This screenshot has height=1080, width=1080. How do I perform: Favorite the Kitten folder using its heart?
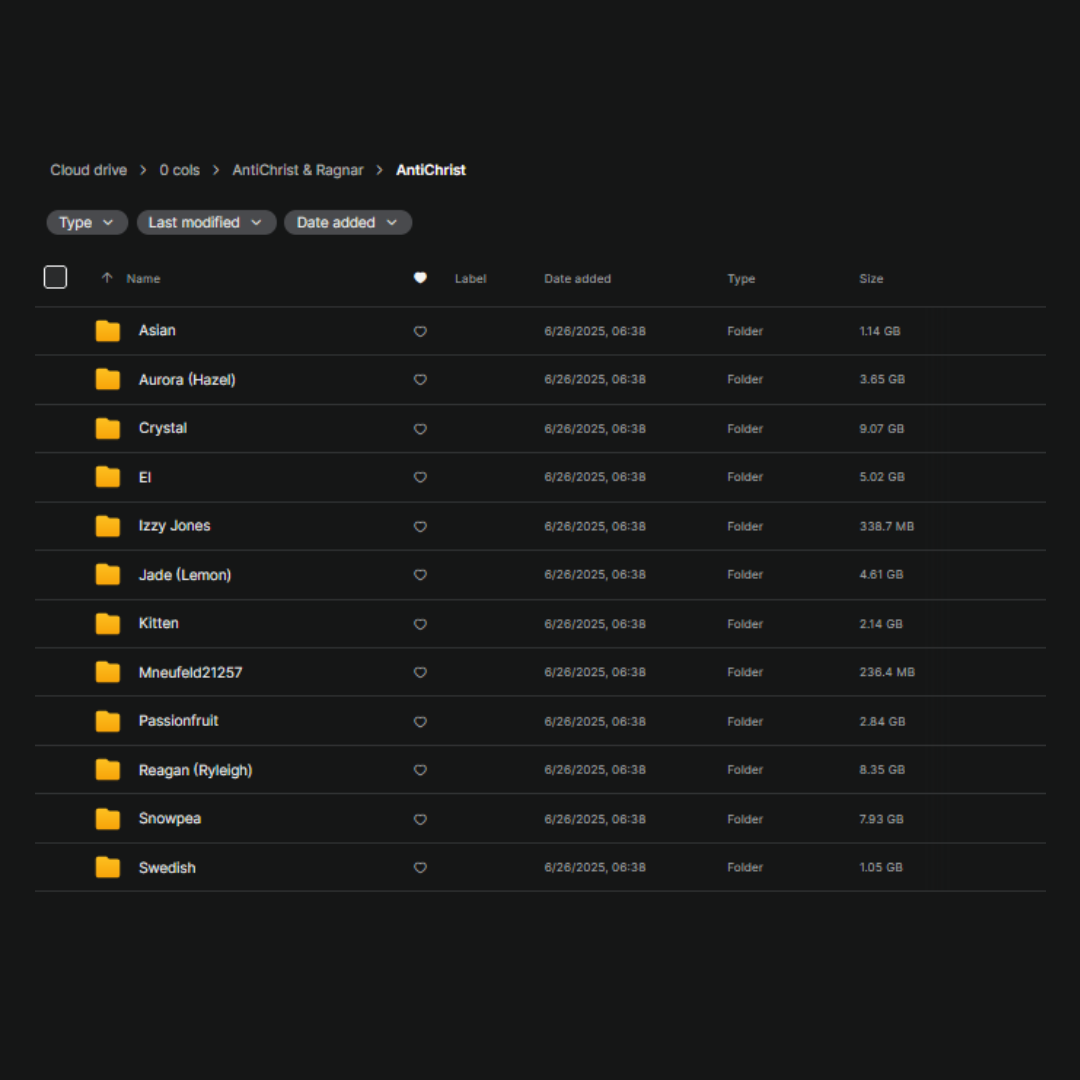pos(420,624)
